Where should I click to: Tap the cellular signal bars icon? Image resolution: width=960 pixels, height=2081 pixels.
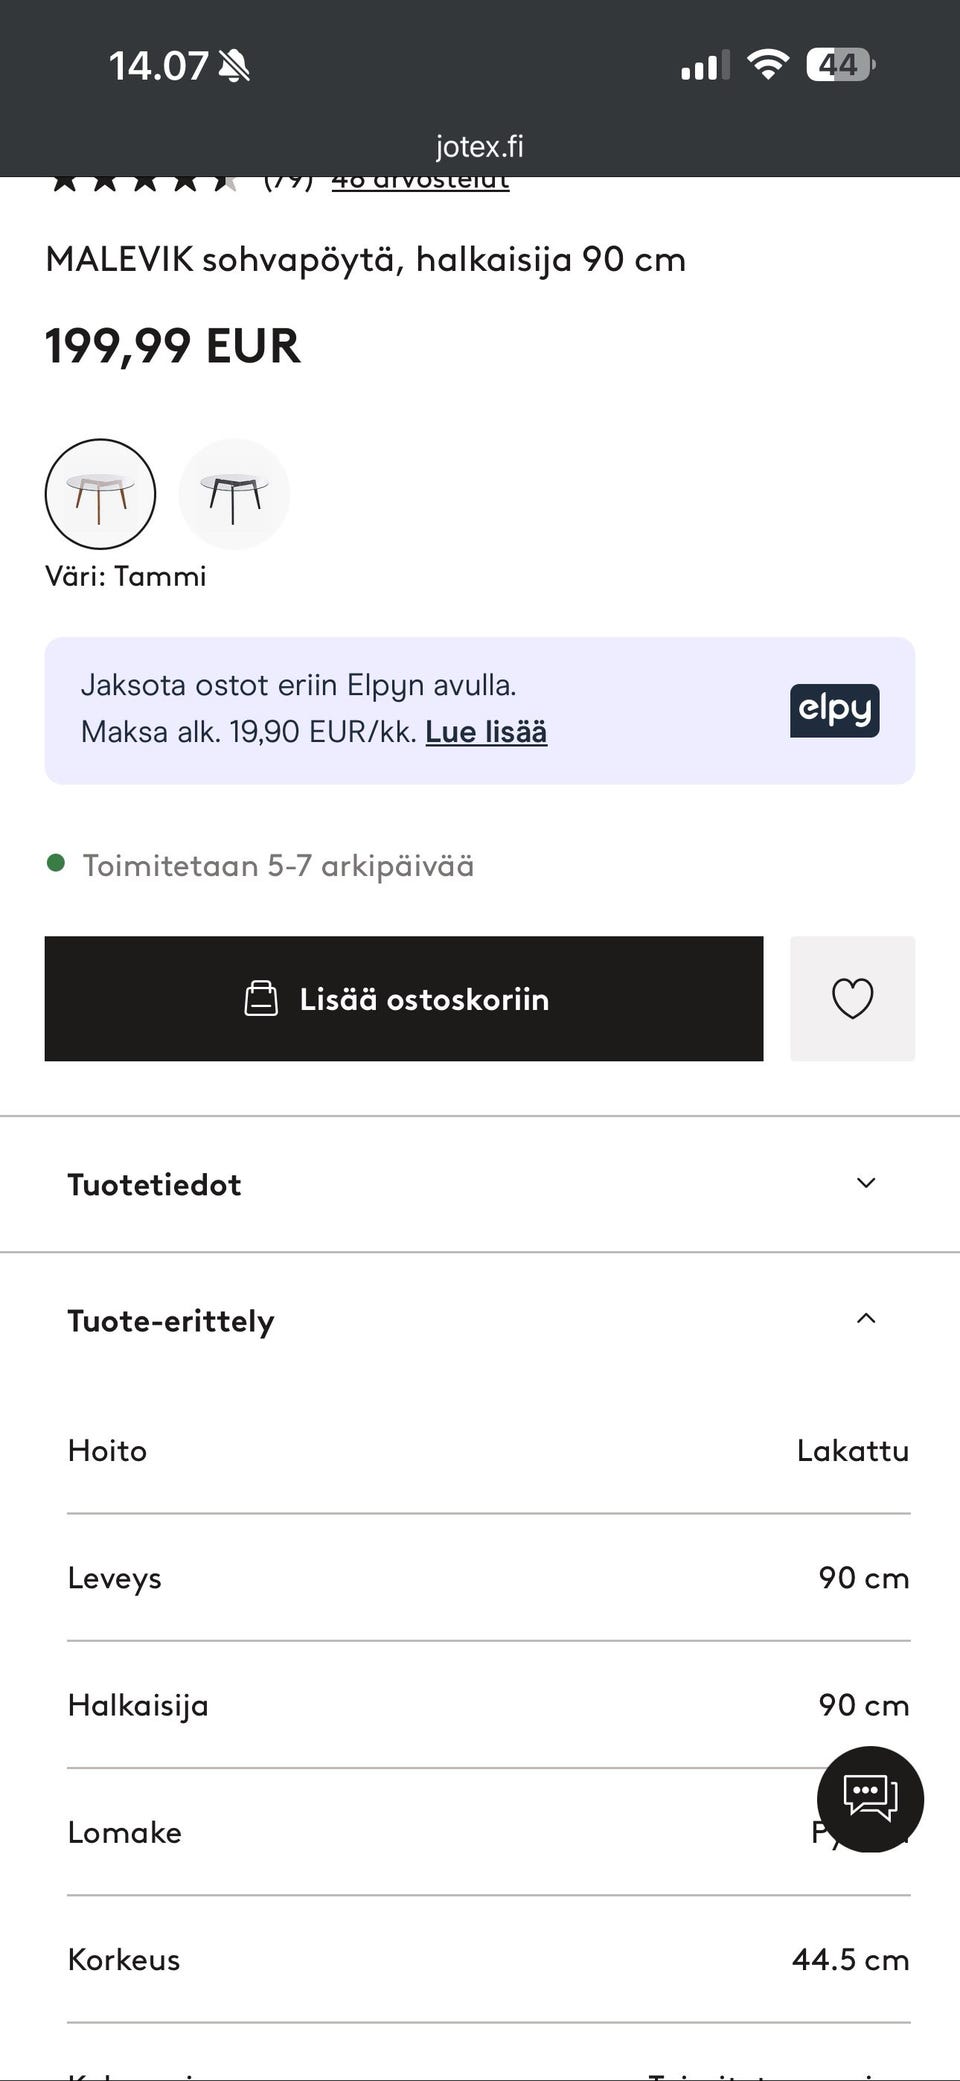tap(704, 66)
